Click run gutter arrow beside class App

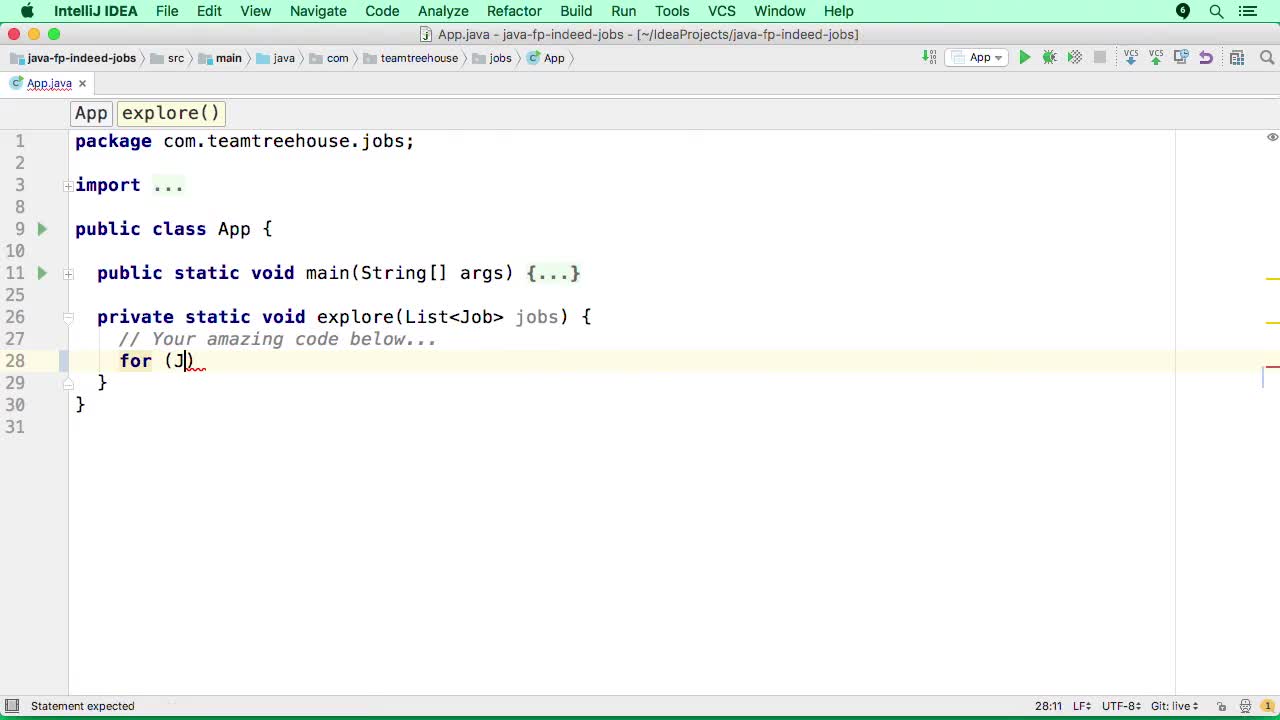point(42,229)
